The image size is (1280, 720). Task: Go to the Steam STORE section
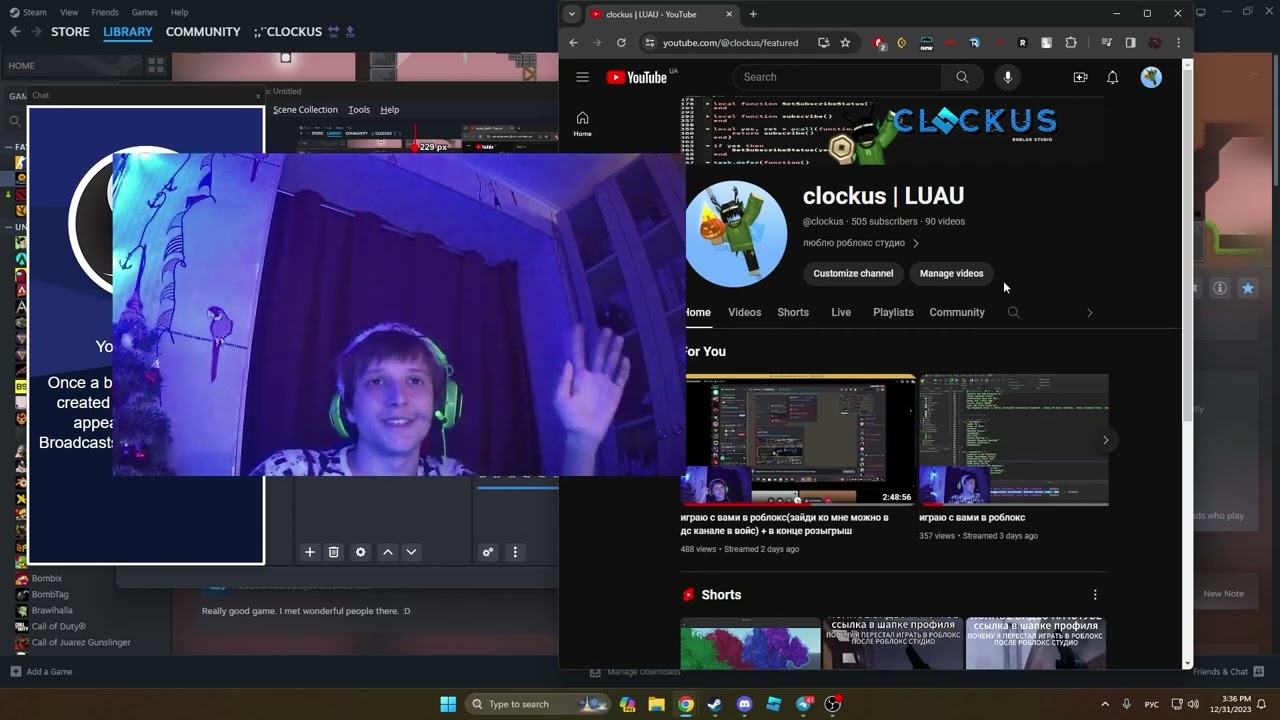(x=70, y=32)
